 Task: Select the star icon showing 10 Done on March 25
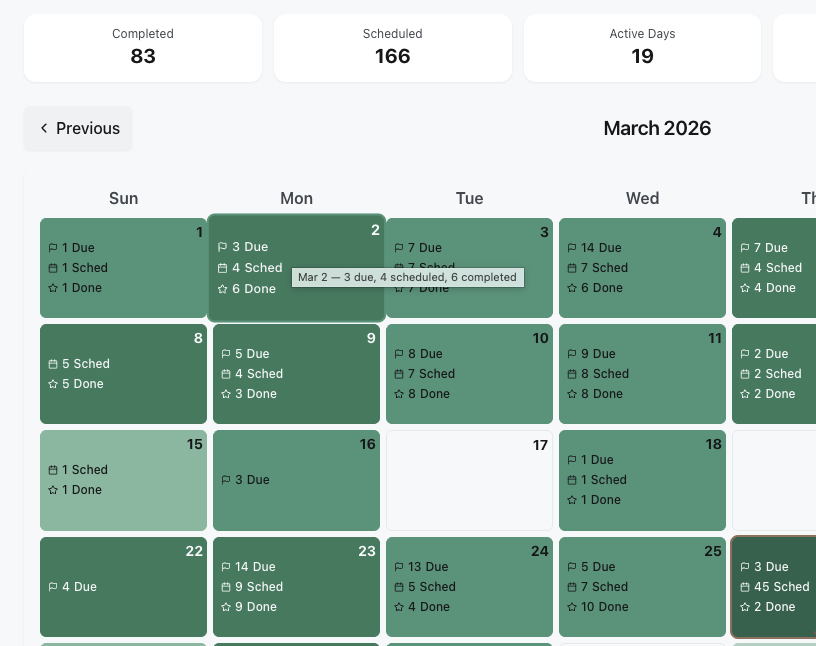tap(571, 607)
